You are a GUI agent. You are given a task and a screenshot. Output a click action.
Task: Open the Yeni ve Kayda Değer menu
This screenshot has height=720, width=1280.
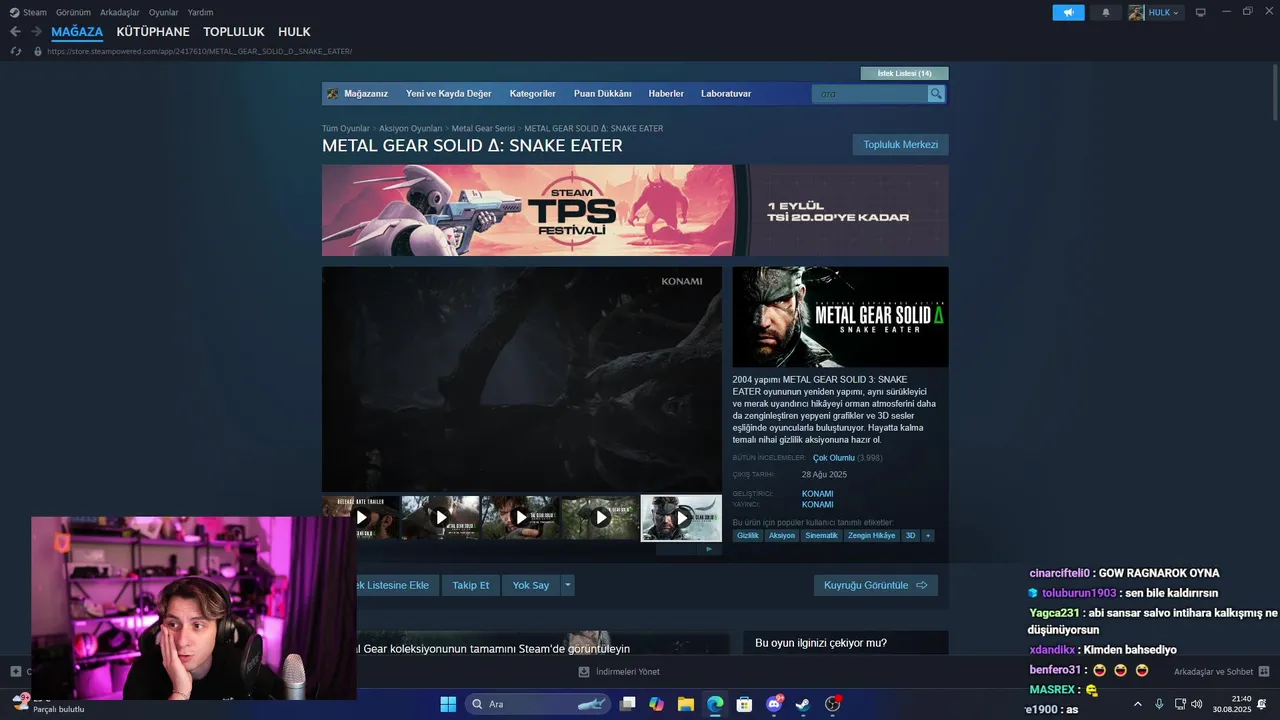pos(448,94)
